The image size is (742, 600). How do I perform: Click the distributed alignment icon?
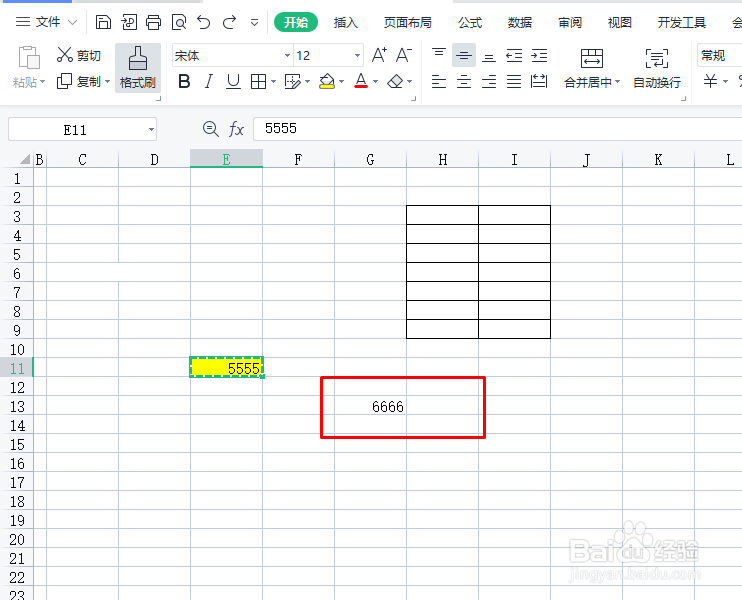tap(539, 81)
